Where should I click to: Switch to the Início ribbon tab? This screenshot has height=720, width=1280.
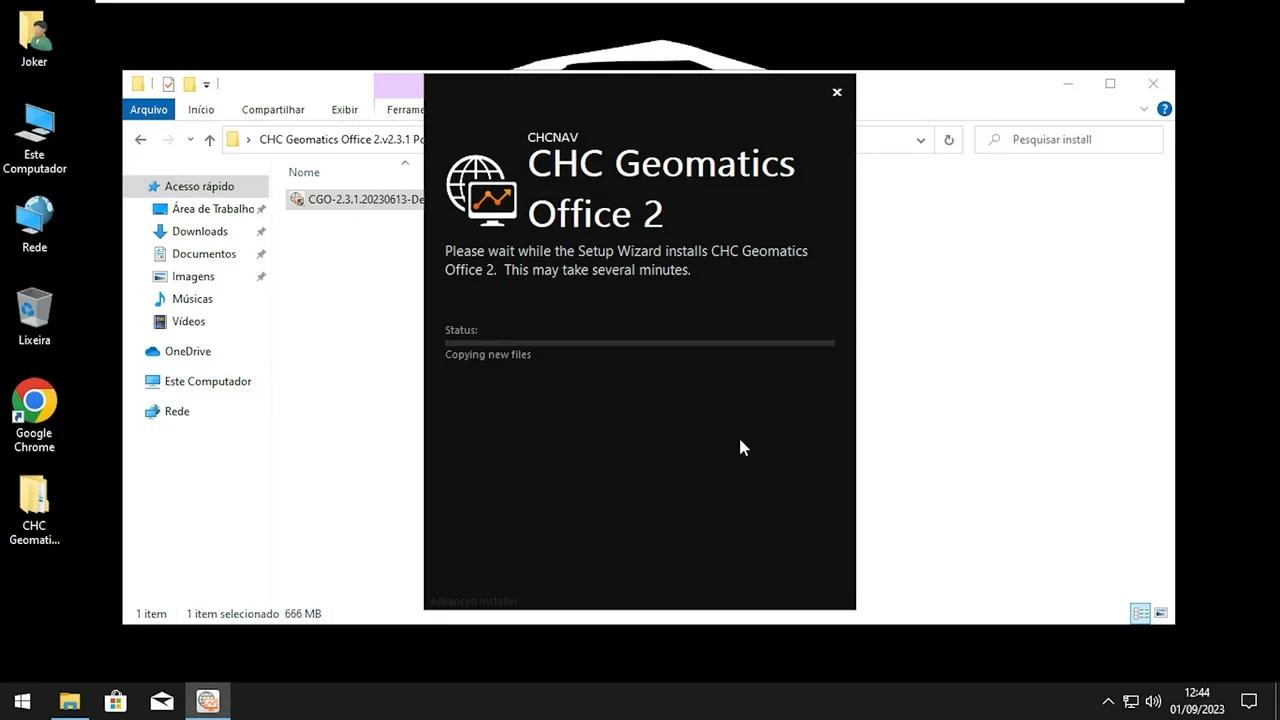[x=201, y=110]
